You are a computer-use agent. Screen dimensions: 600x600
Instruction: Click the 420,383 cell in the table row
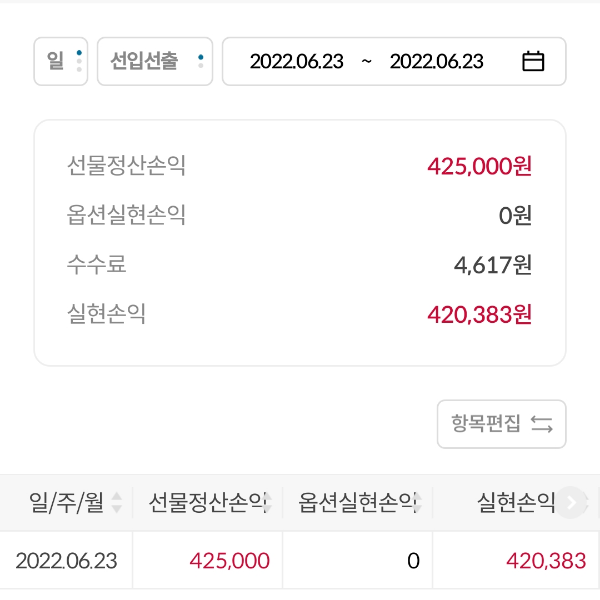(546, 561)
